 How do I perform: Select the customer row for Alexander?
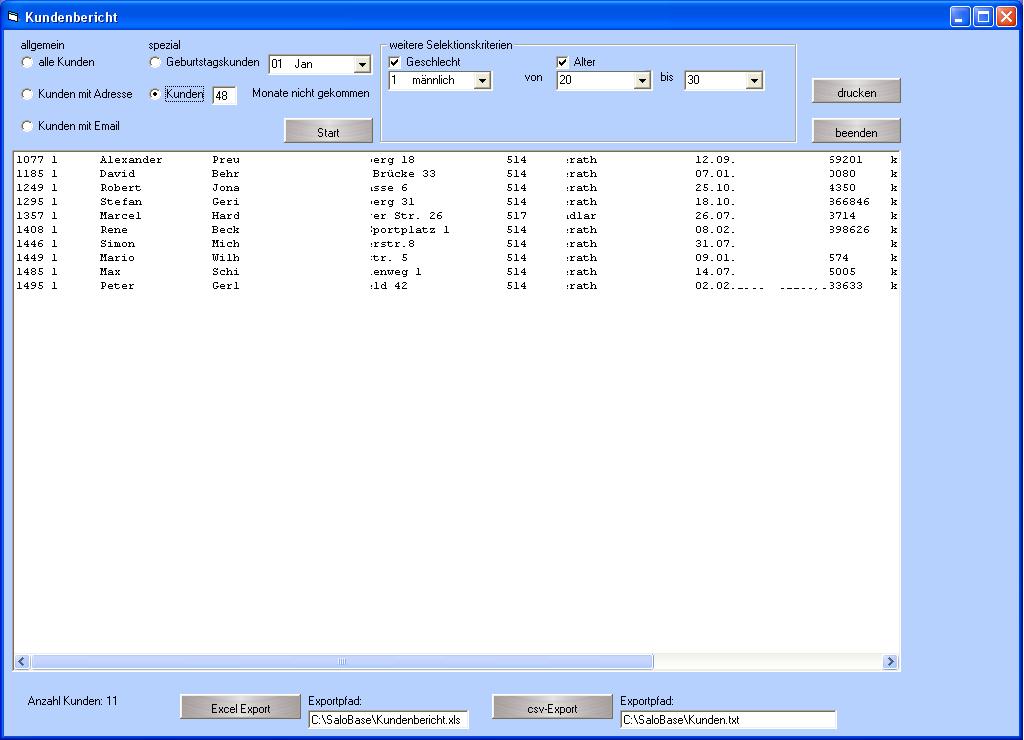pos(130,160)
